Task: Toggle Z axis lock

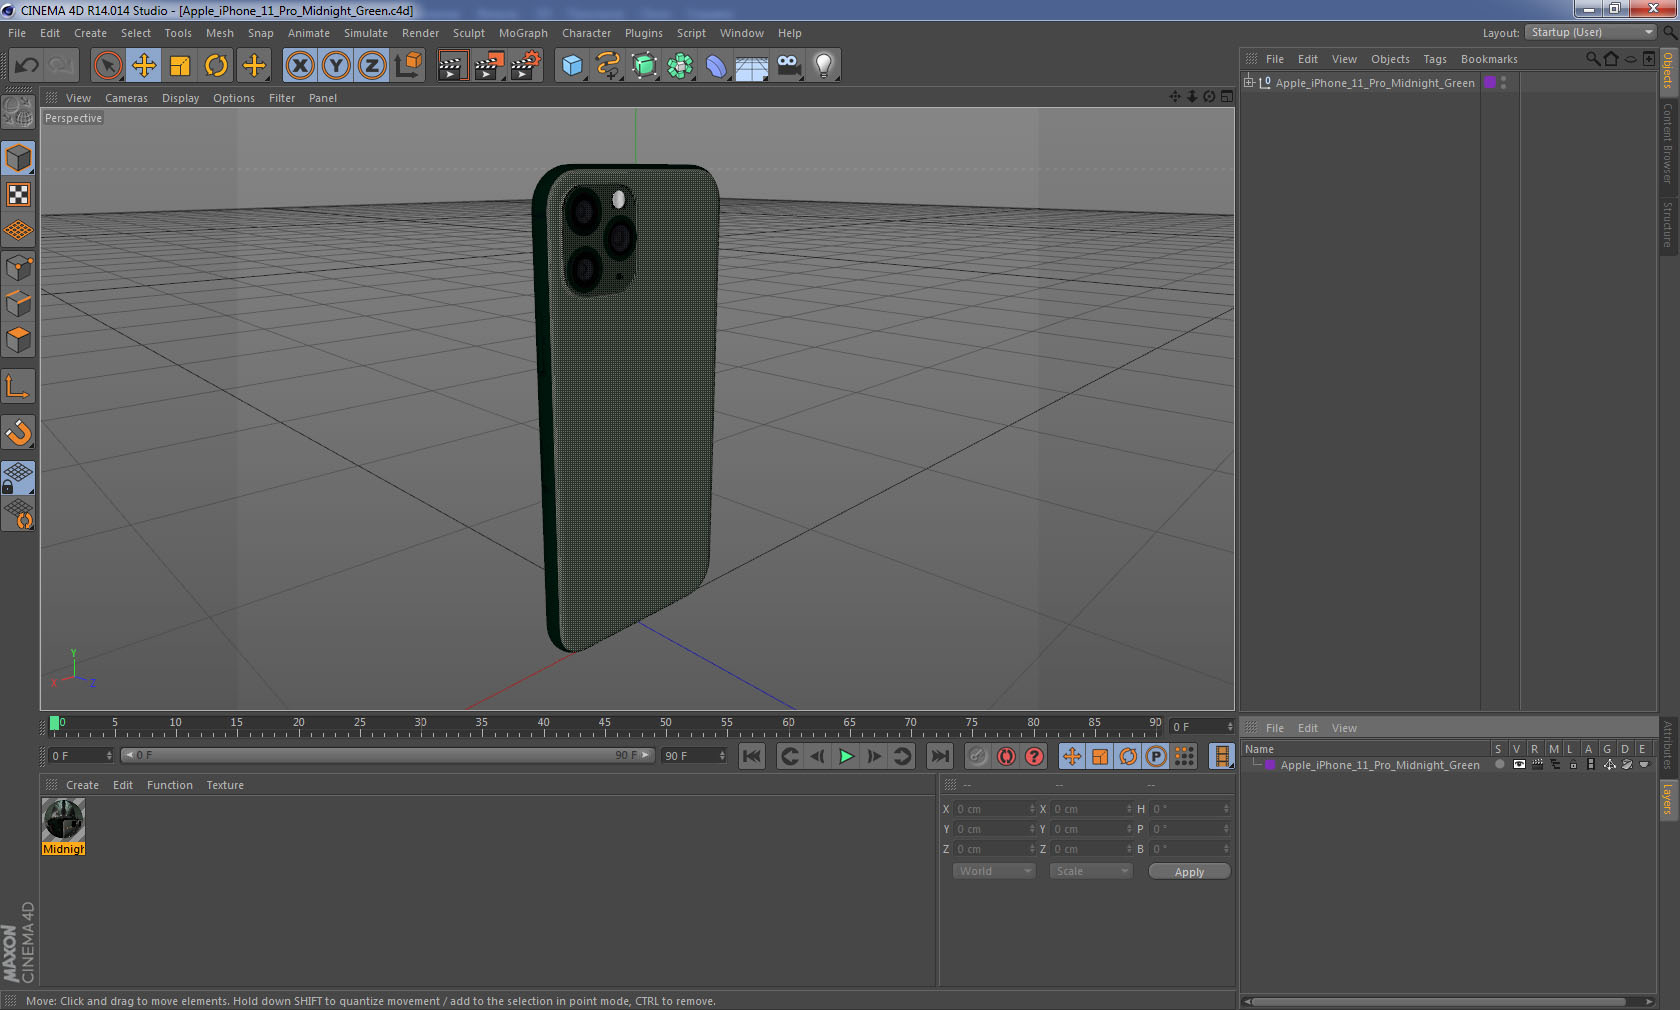Action: [372, 66]
